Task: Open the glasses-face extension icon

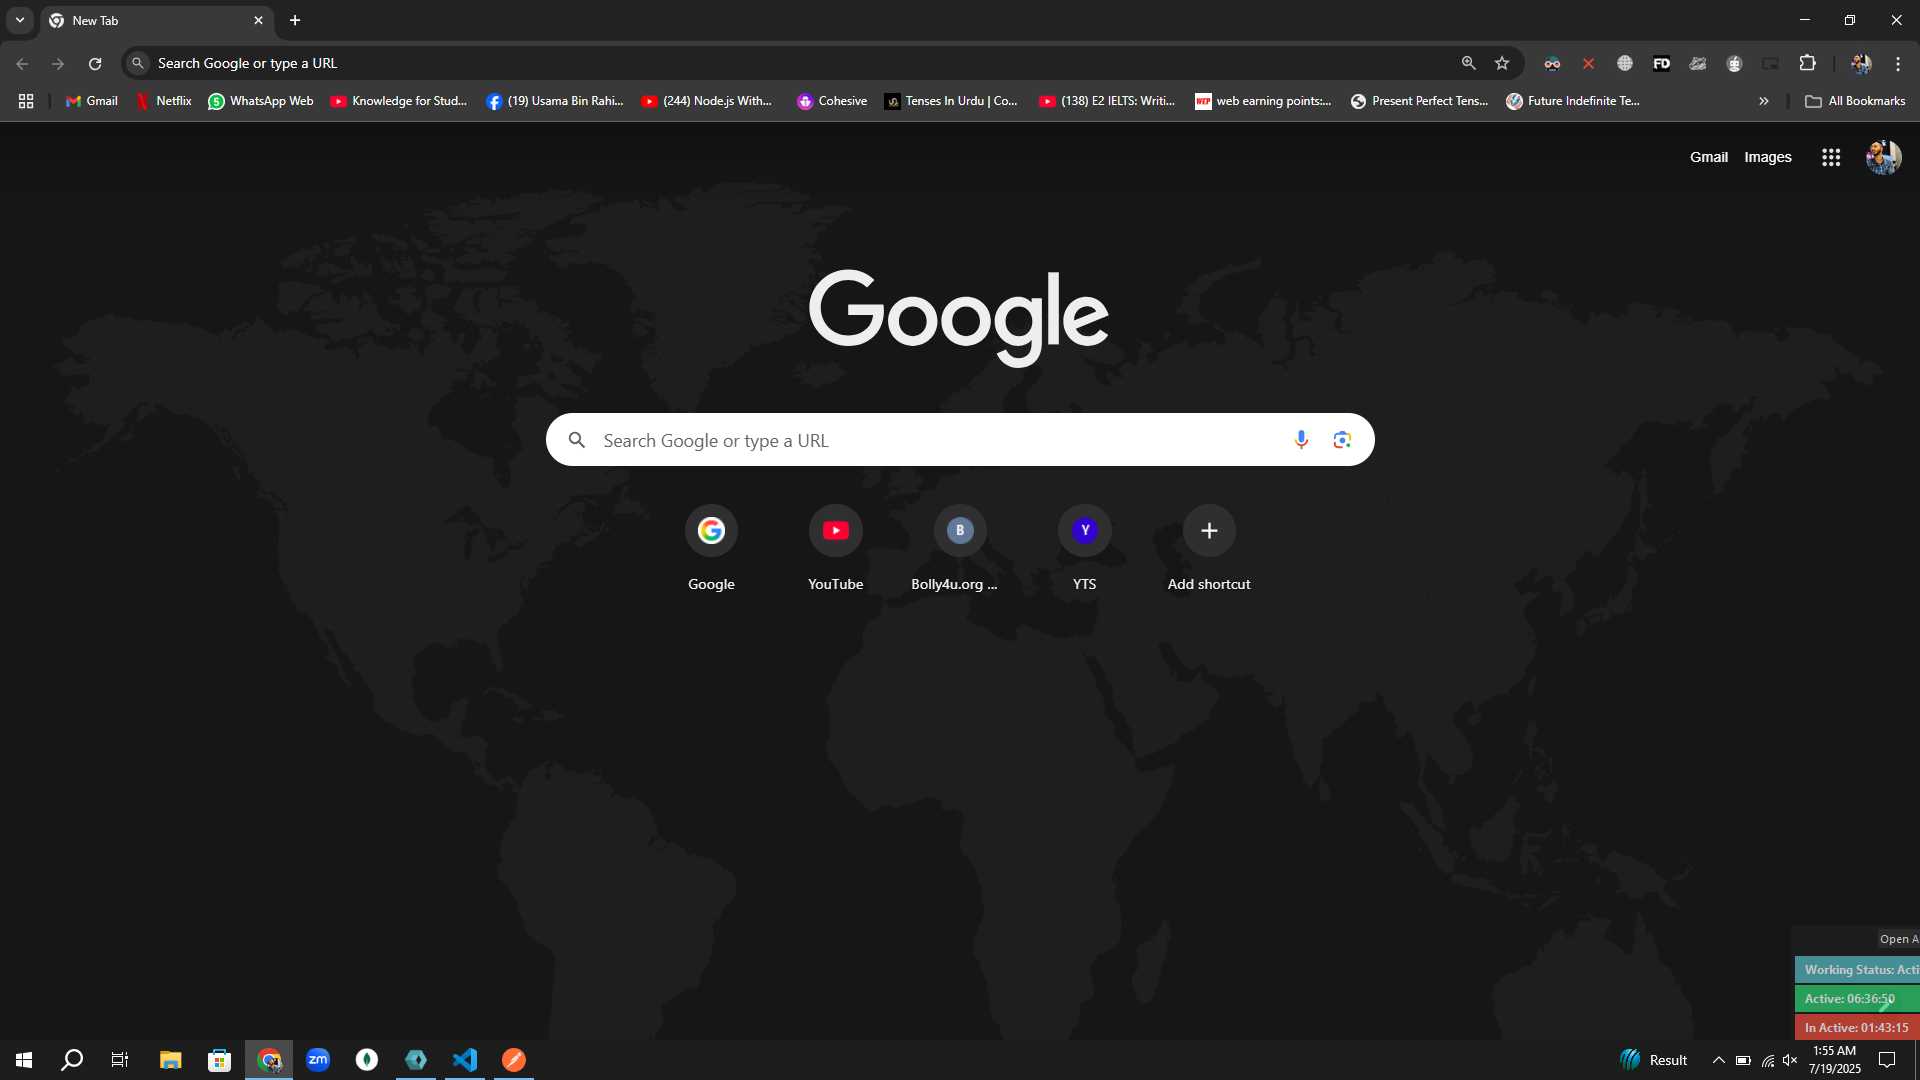Action: [1552, 63]
